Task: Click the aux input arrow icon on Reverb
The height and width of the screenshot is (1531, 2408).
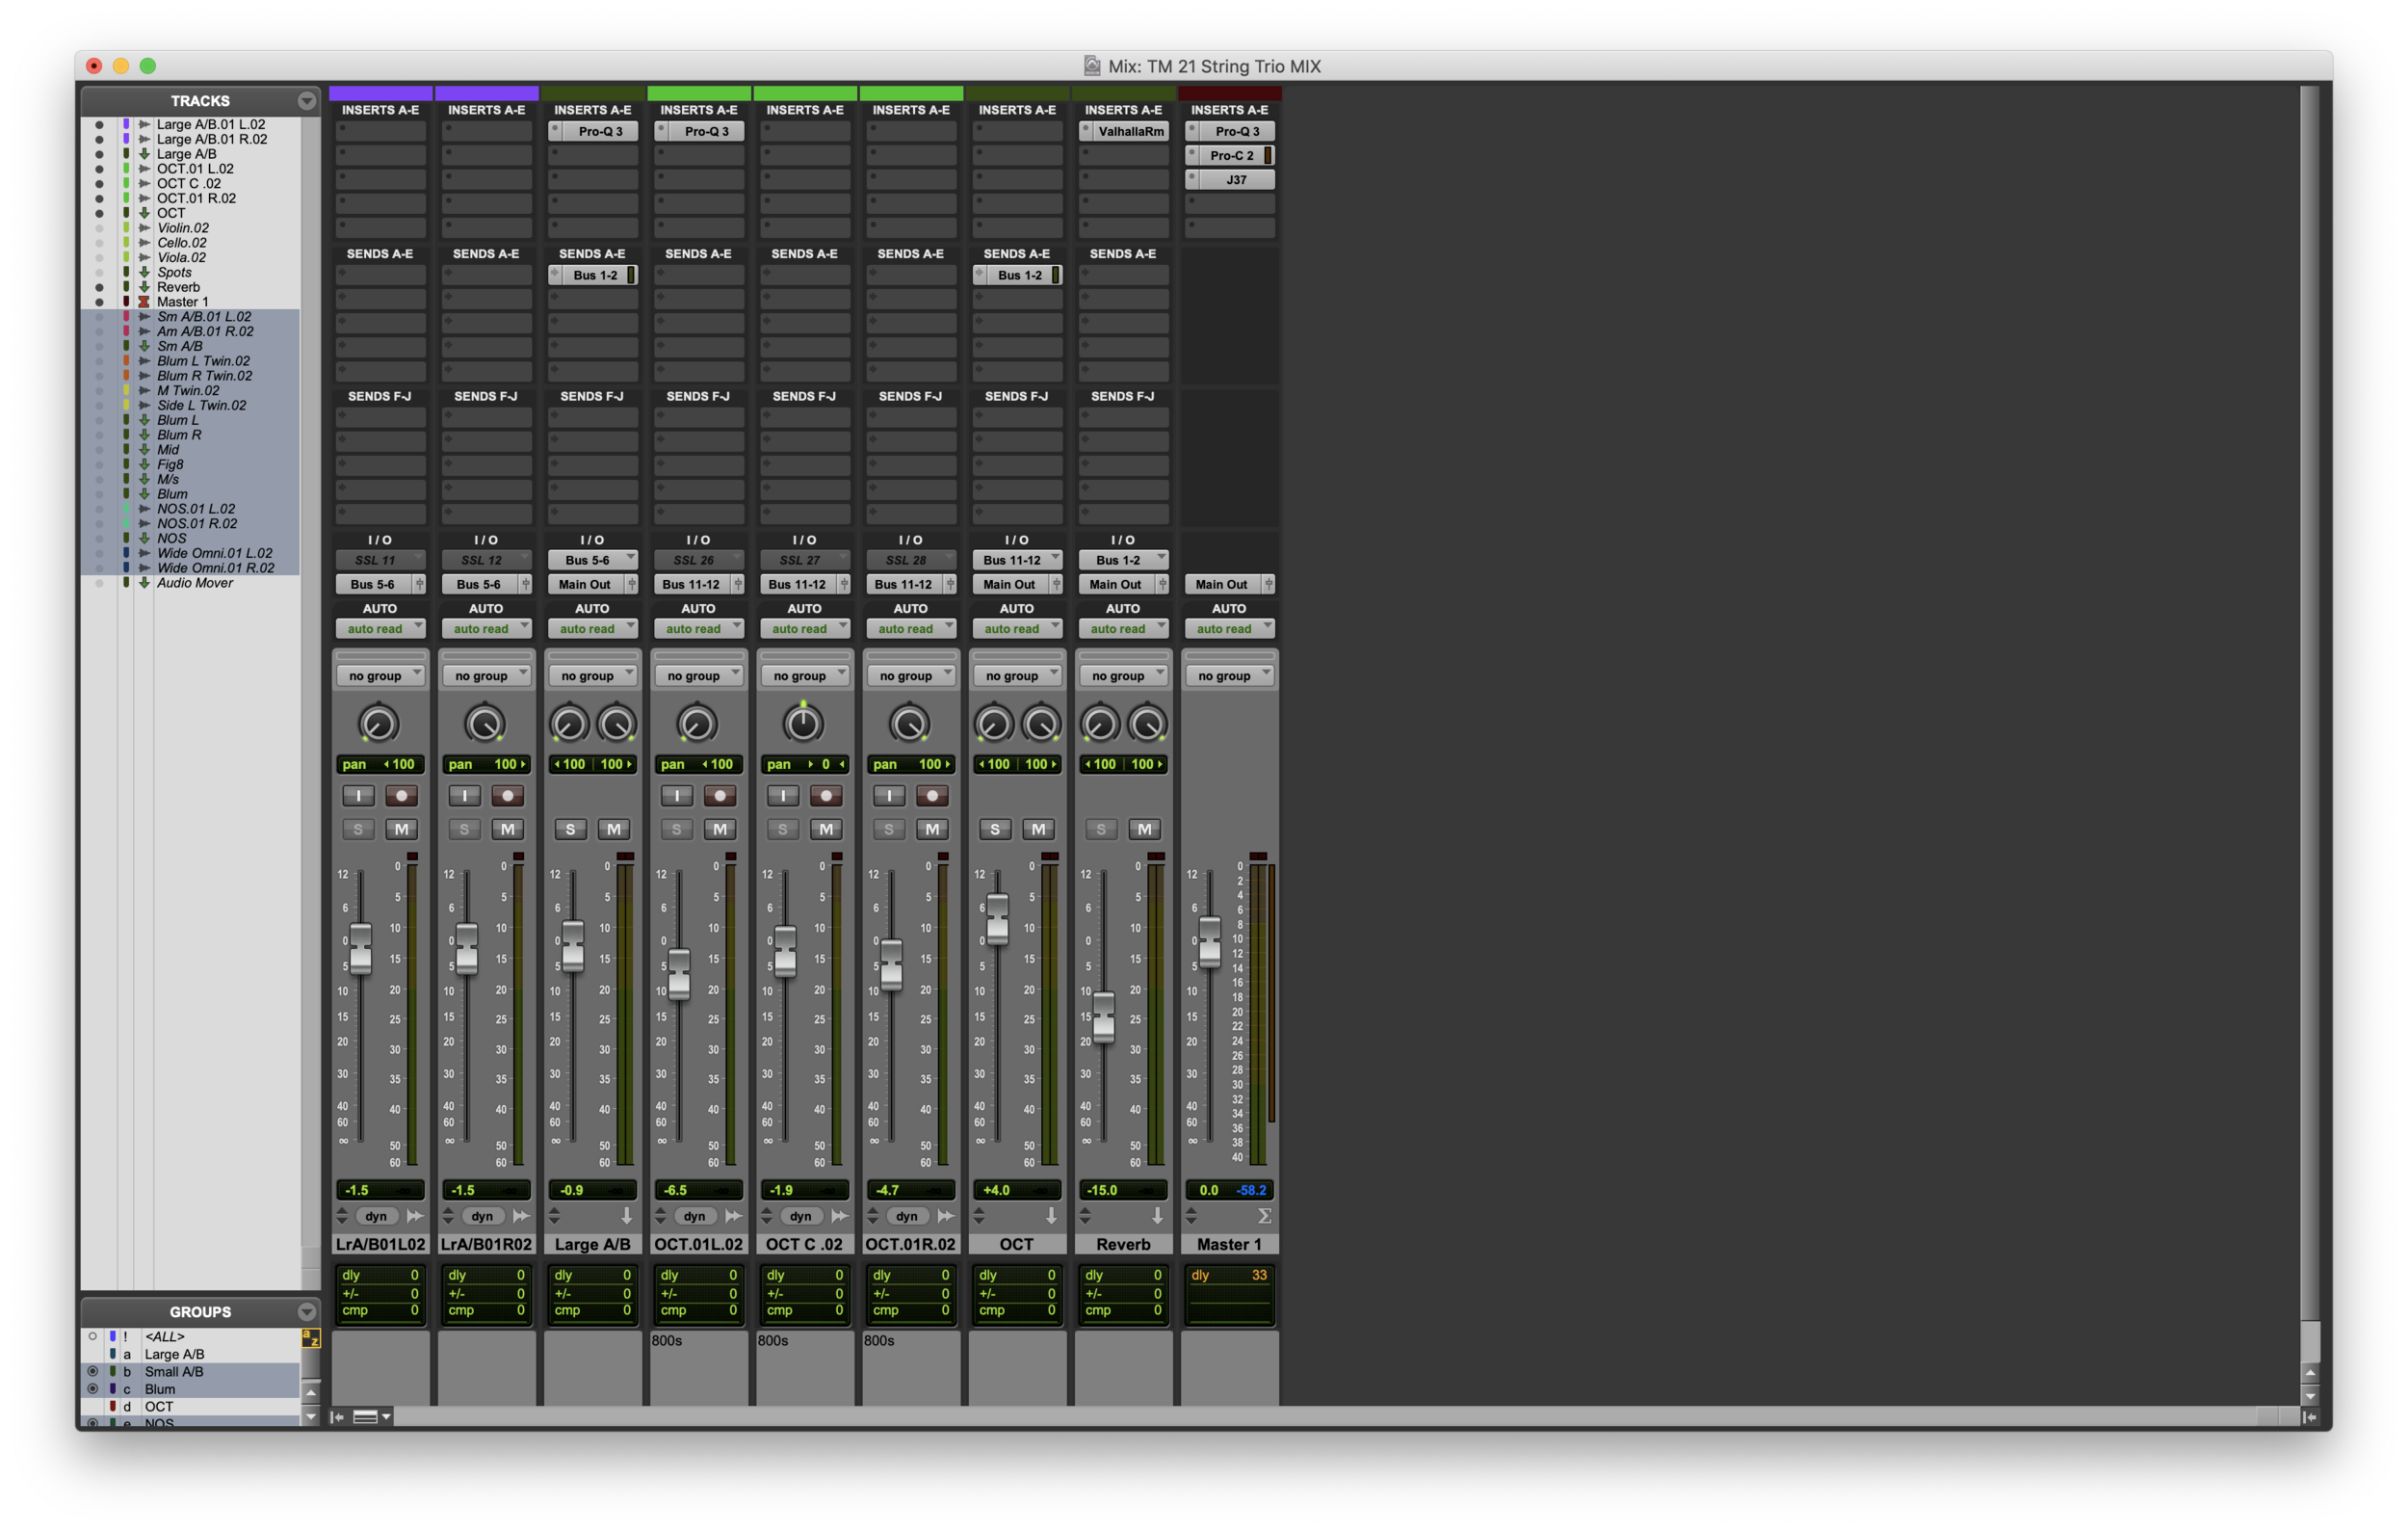Action: (1158, 1217)
